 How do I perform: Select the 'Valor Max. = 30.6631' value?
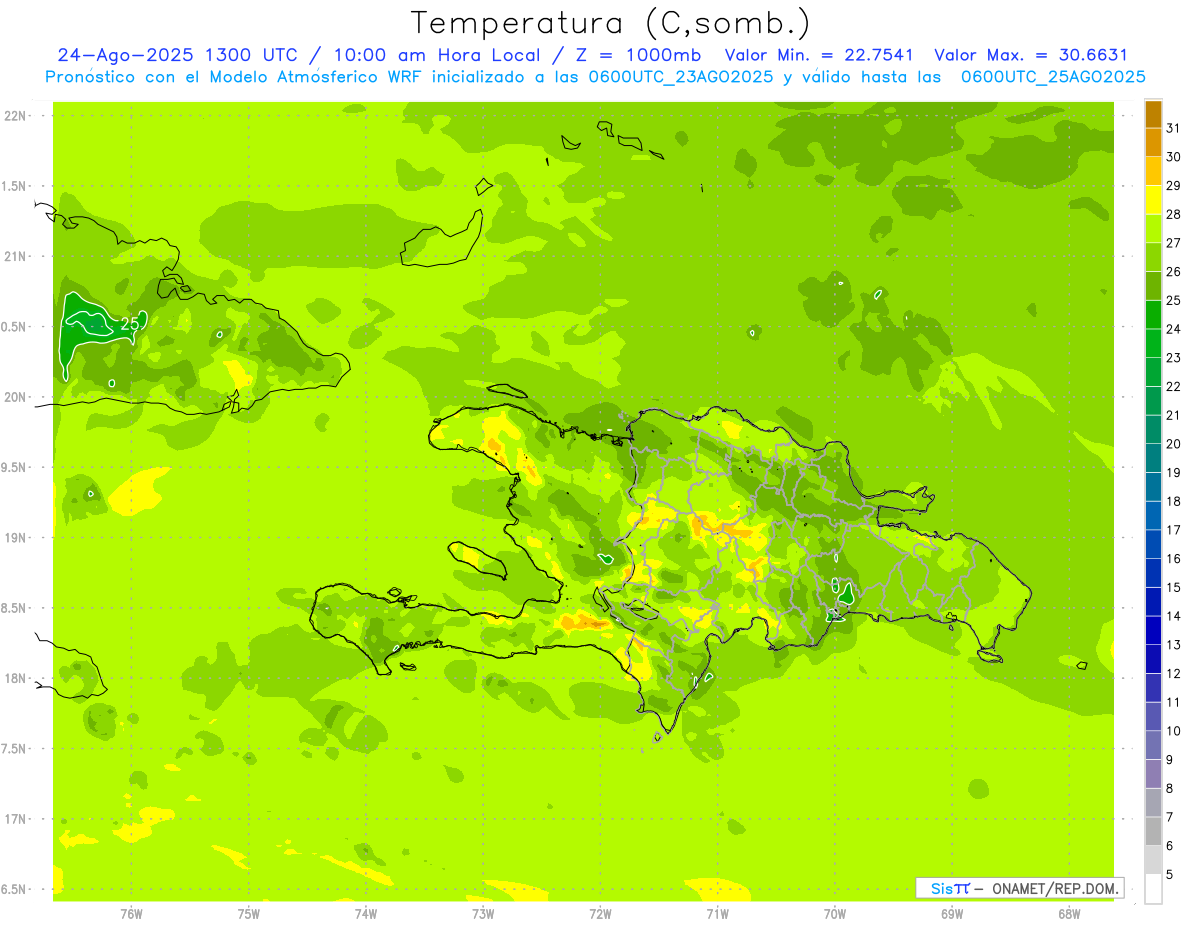(x=1030, y=55)
